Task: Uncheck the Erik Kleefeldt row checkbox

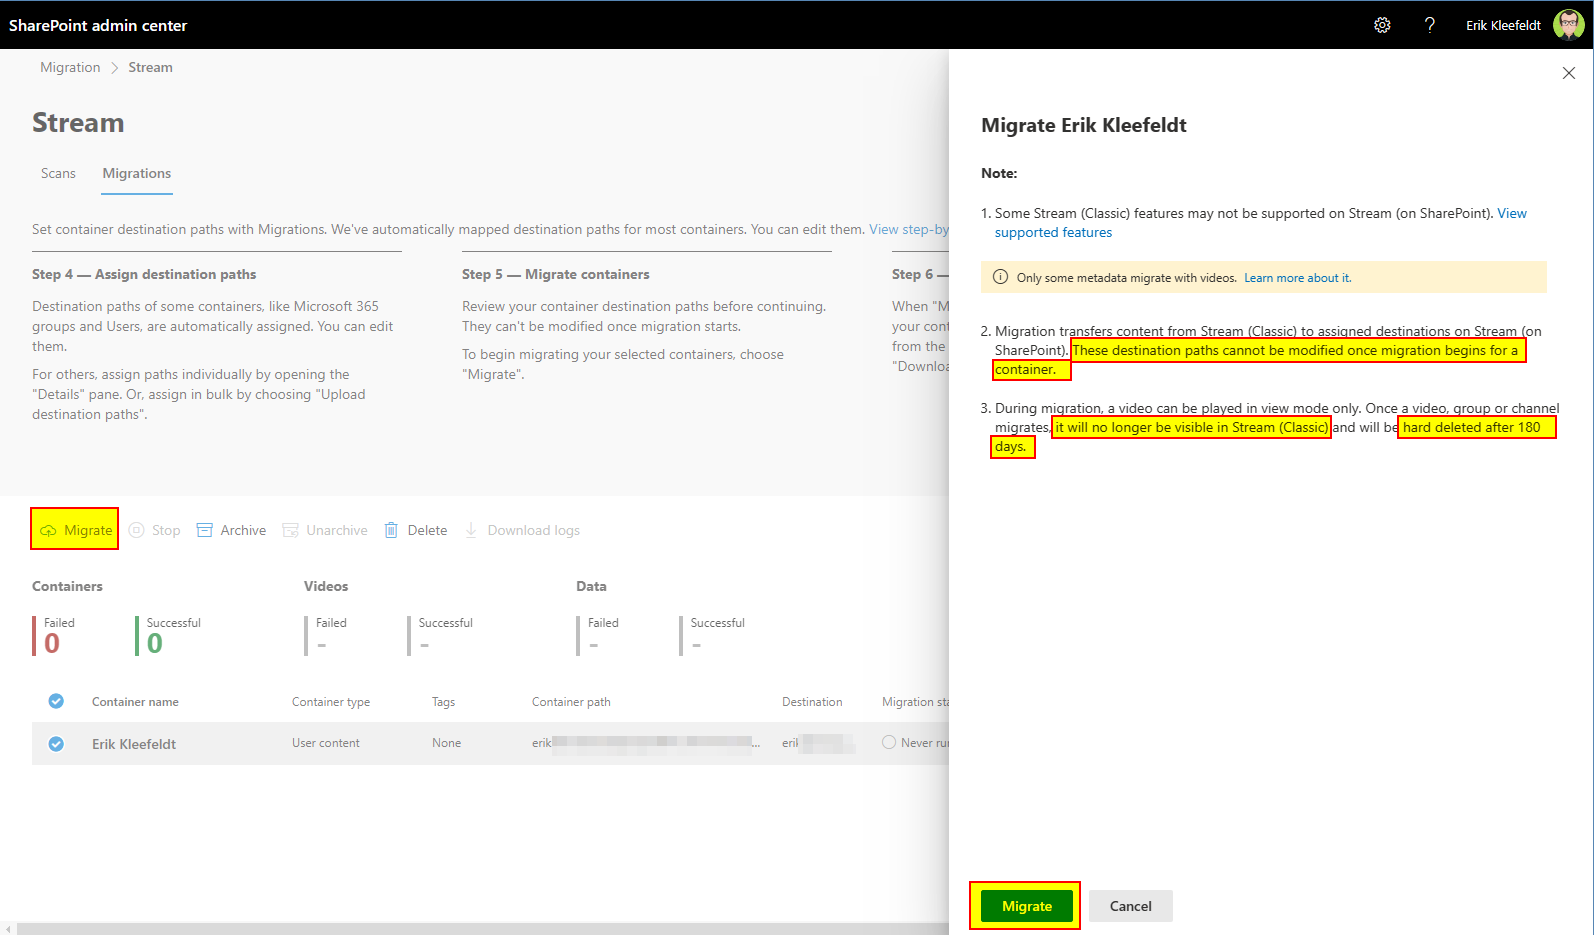Action: (x=56, y=743)
